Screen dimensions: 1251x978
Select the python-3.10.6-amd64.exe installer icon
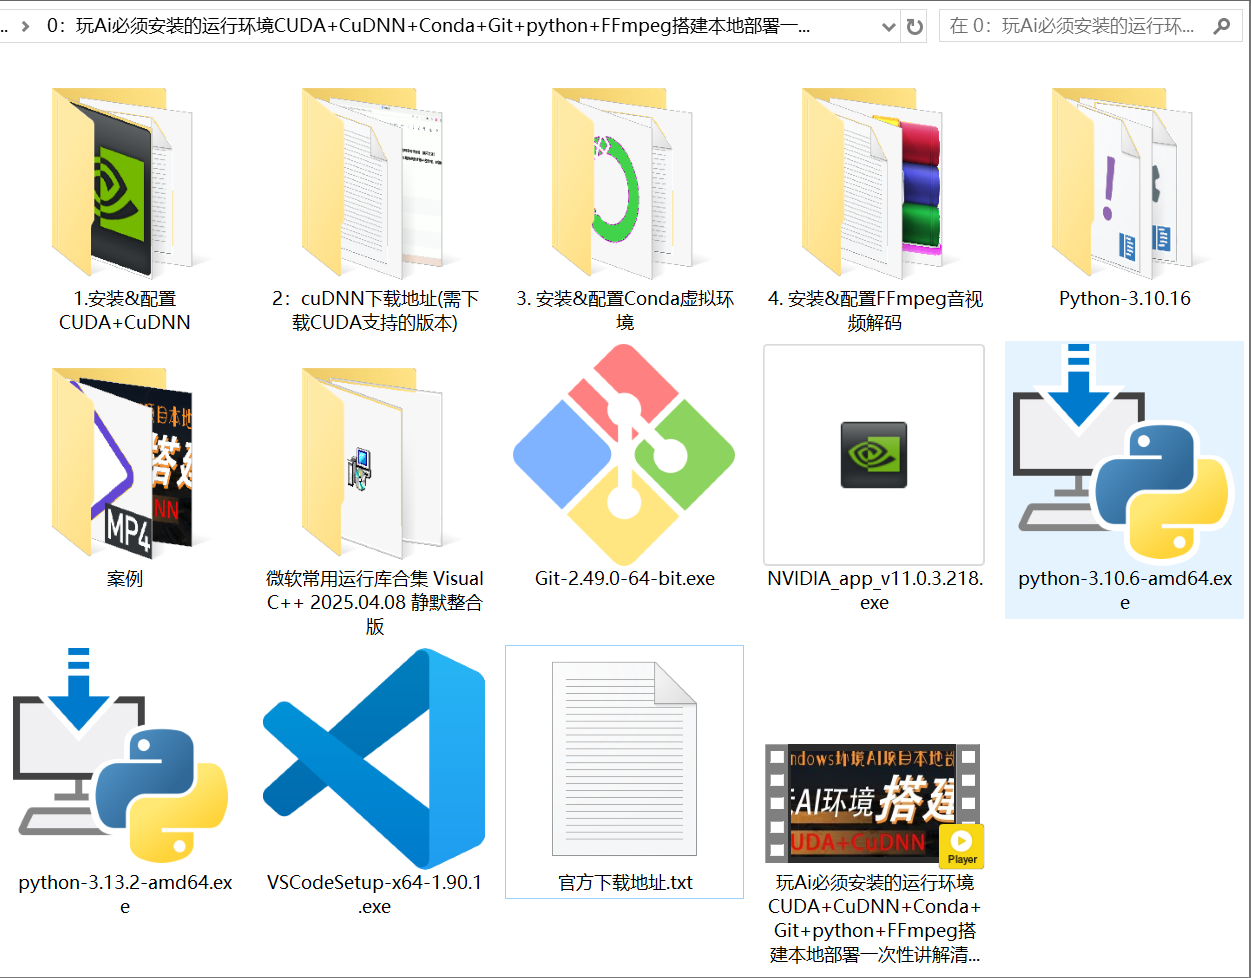(x=1124, y=452)
